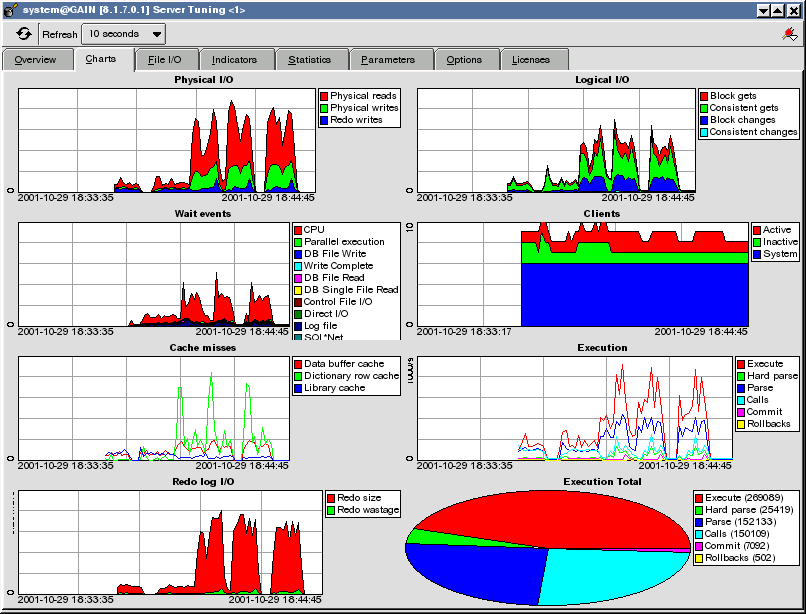Switch to the Options tab

click(464, 60)
